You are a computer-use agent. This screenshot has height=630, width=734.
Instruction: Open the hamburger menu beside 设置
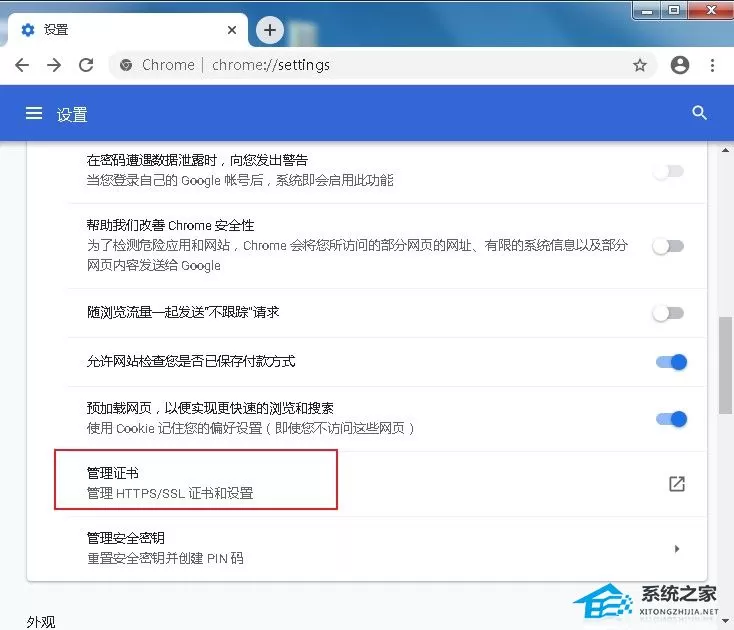pos(34,113)
